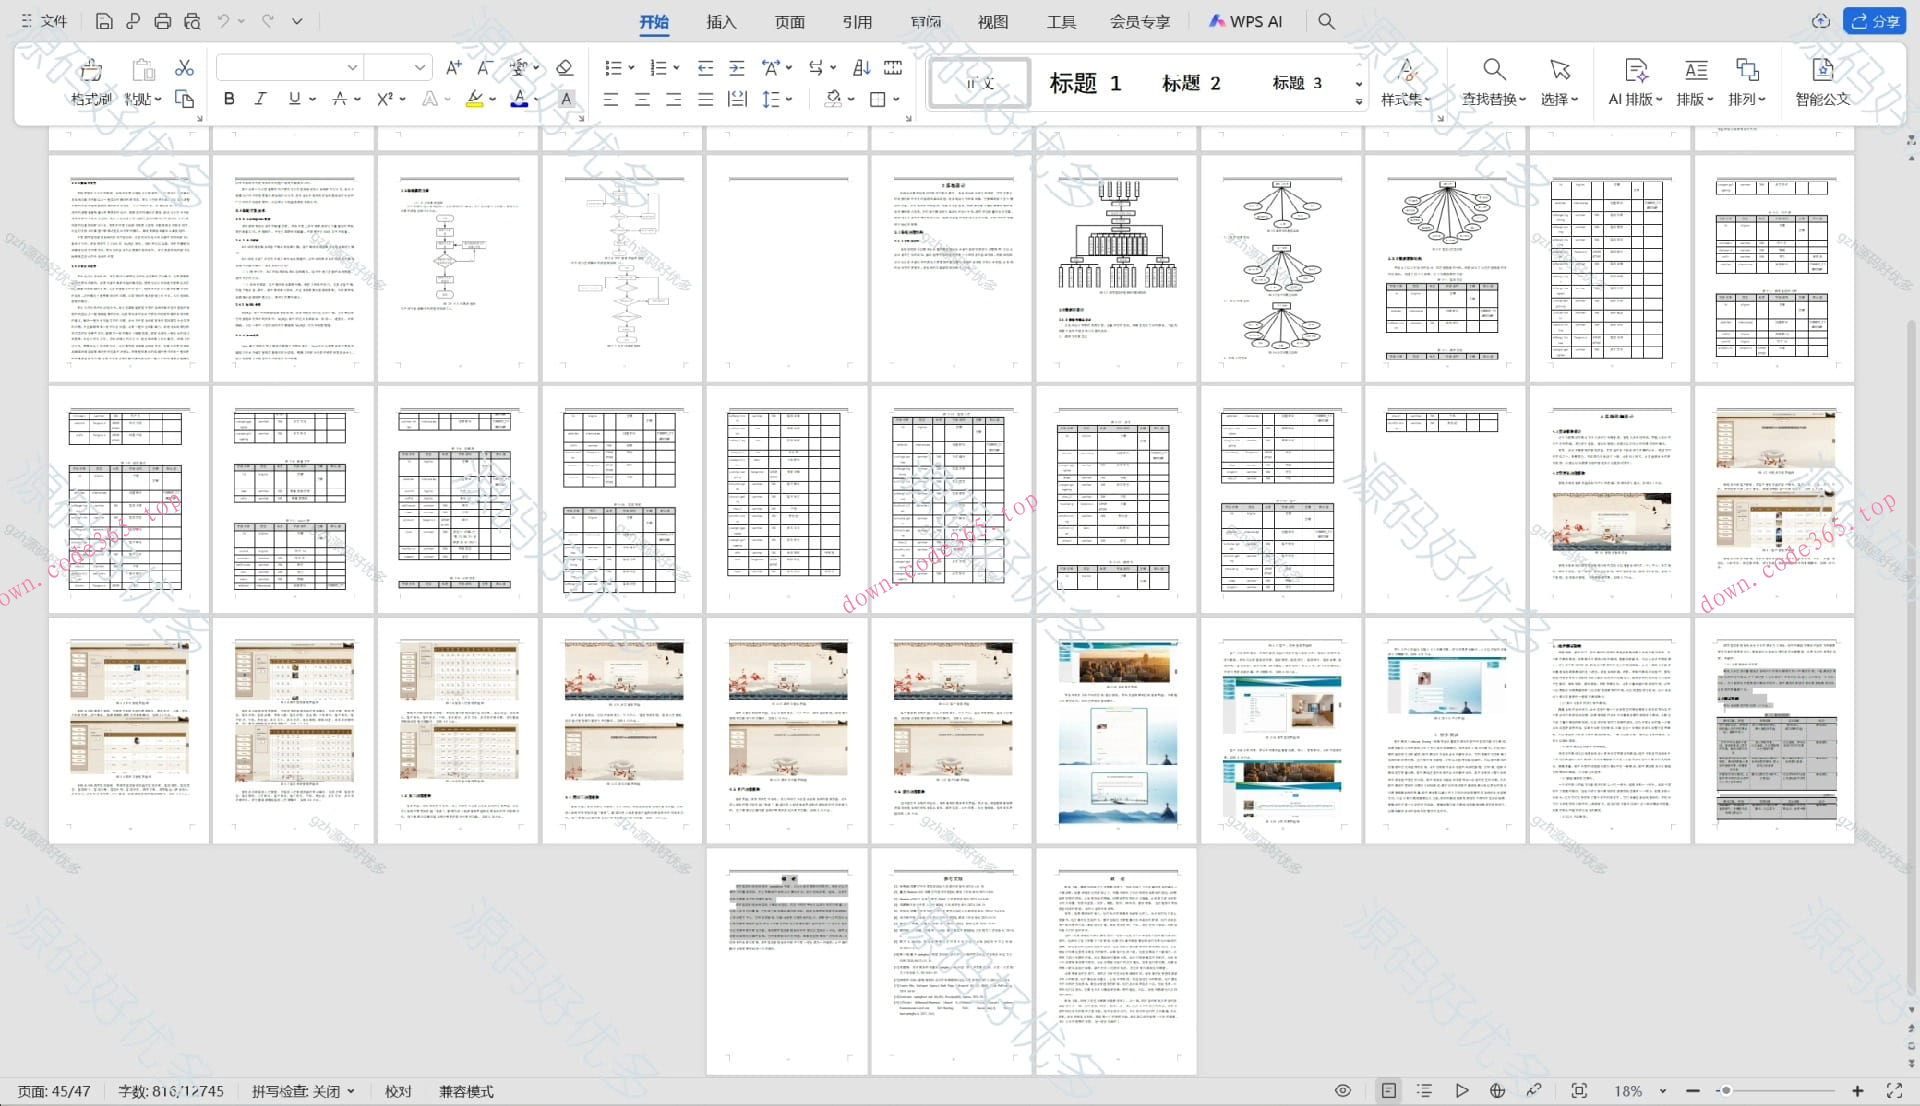Open the 视图 tab
Screen dimensions: 1920x1106
pos(992,22)
